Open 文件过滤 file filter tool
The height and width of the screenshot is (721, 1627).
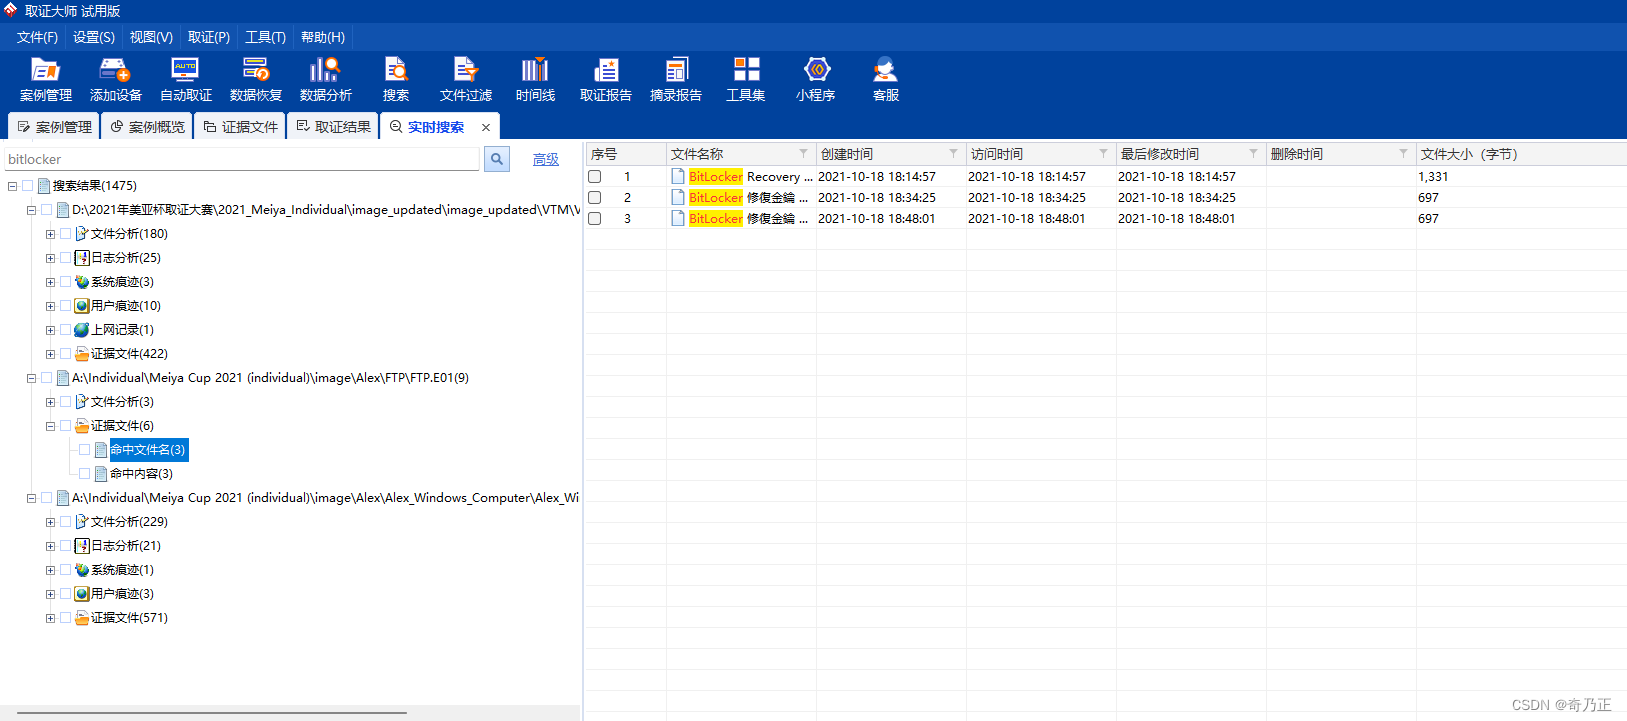466,79
